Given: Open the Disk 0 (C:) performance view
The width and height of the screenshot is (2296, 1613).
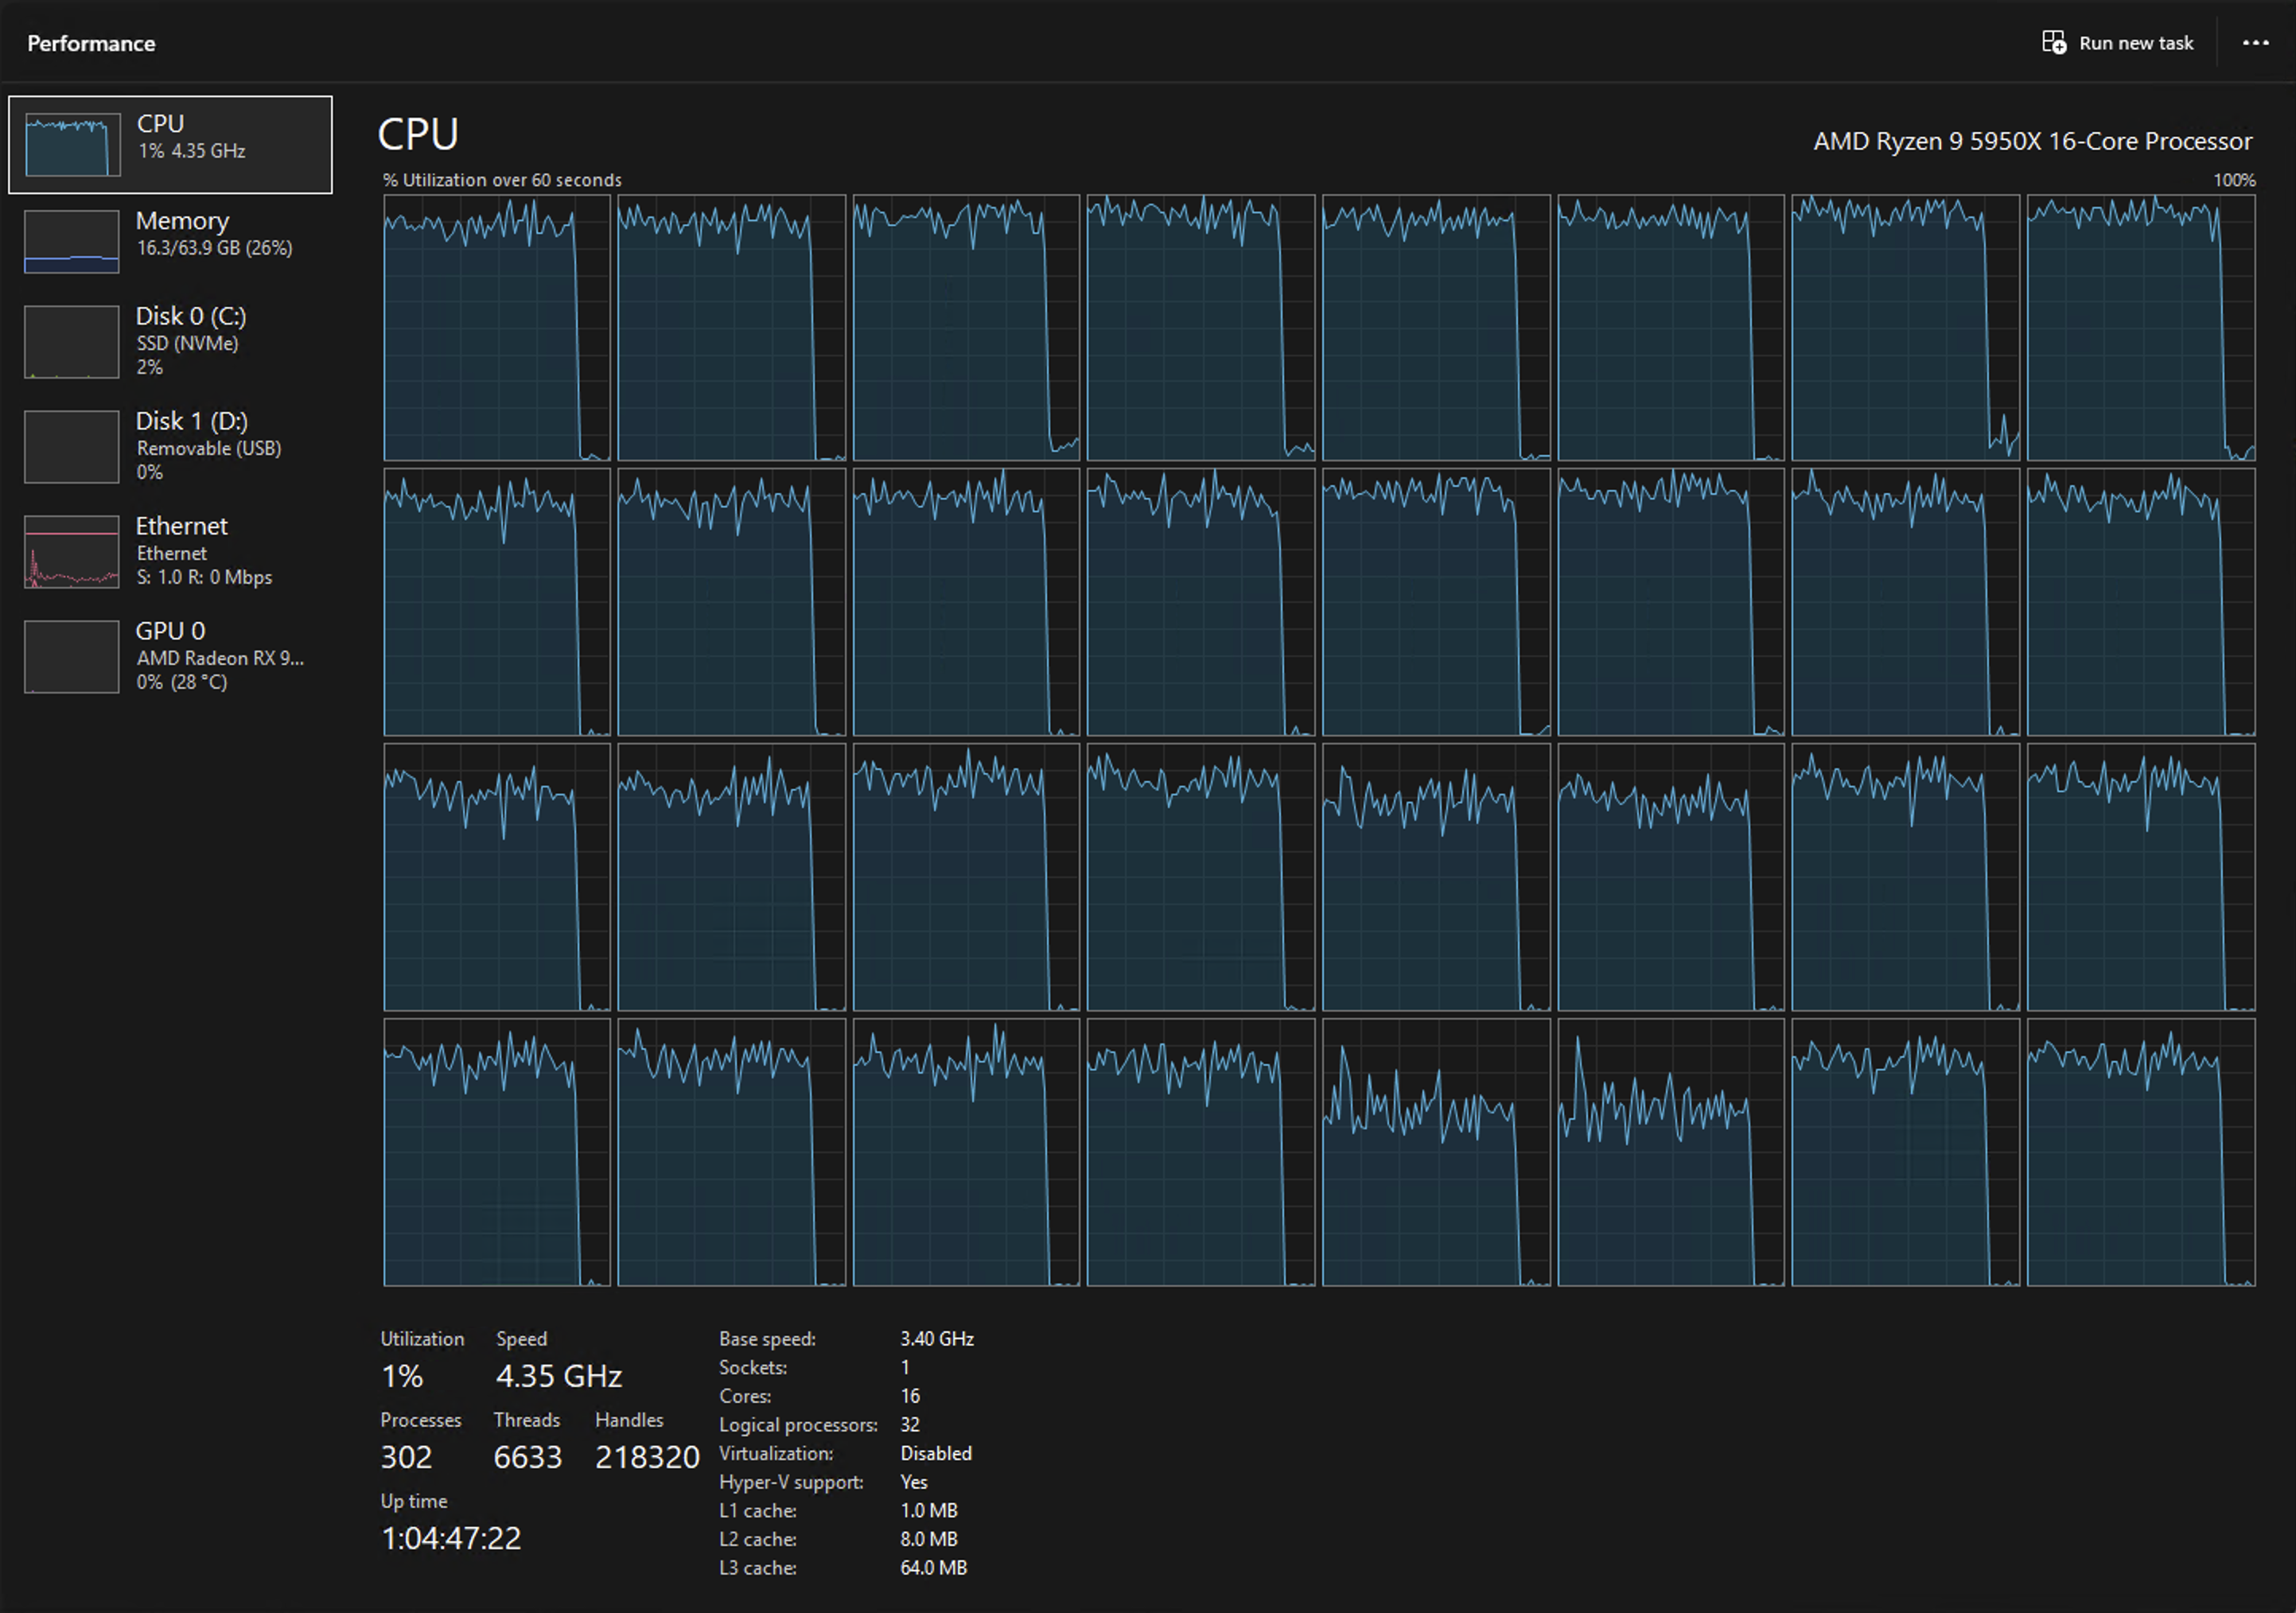Looking at the screenshot, I should 170,340.
